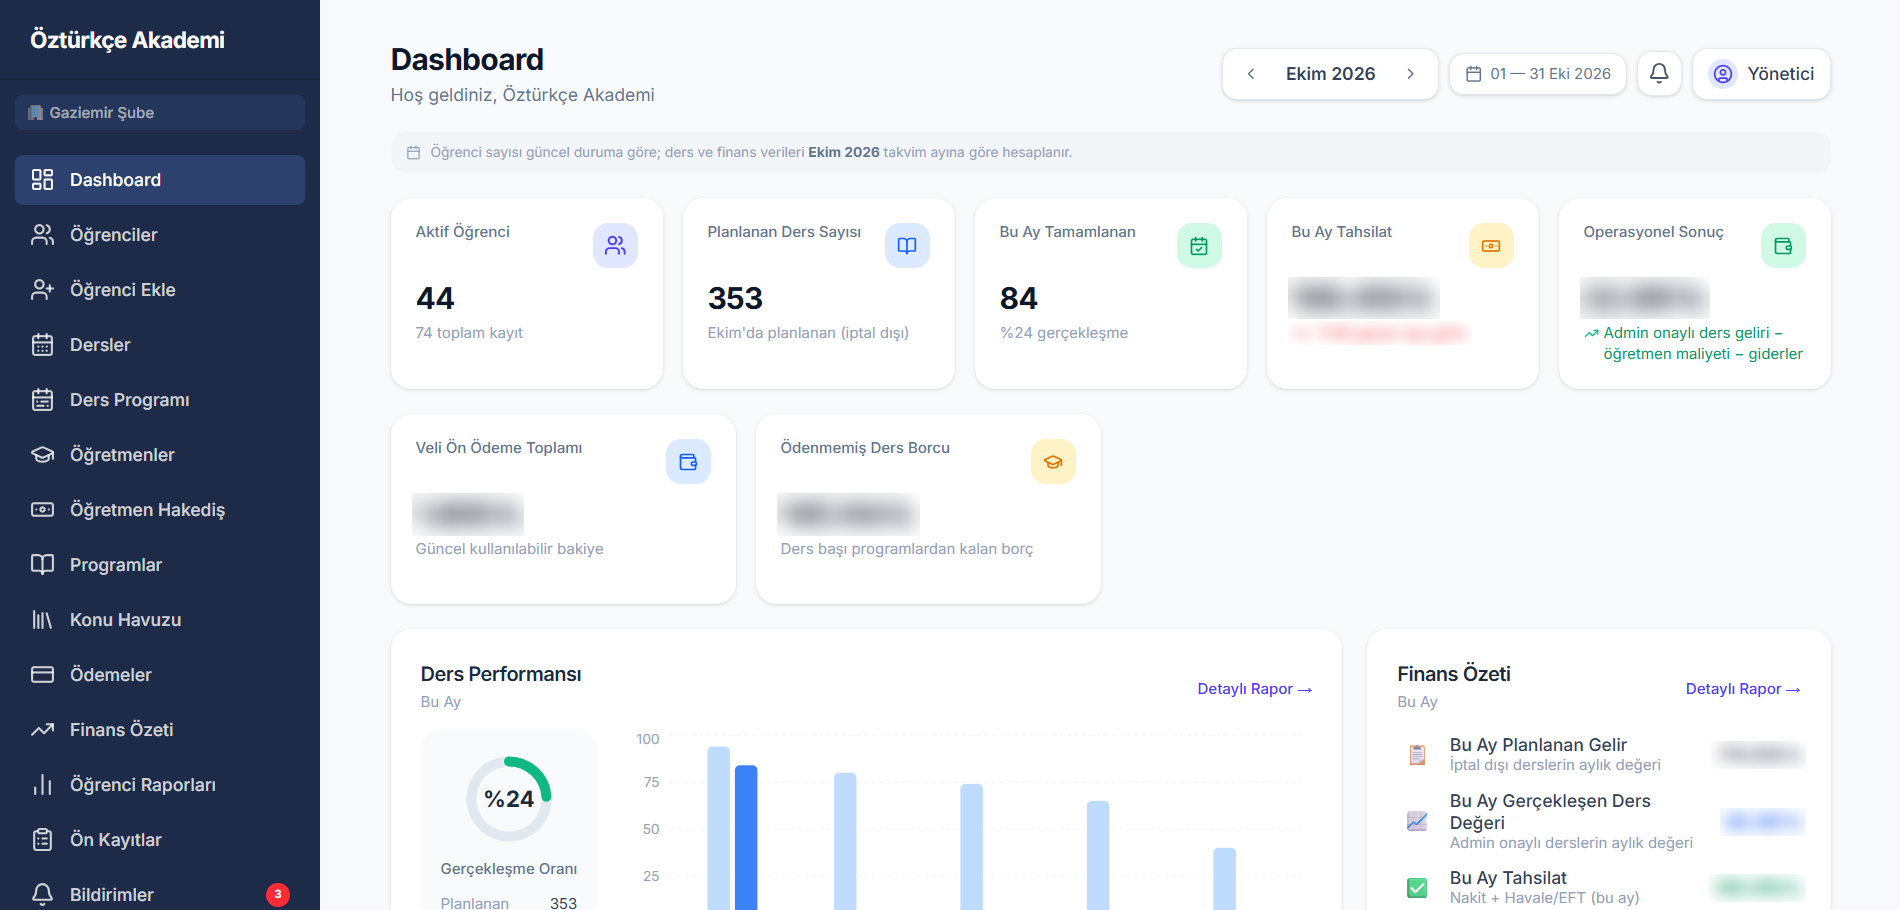1900x910 pixels.
Task: Click the Ödenmemiş Ders Borcu cap icon
Action: [1053, 461]
